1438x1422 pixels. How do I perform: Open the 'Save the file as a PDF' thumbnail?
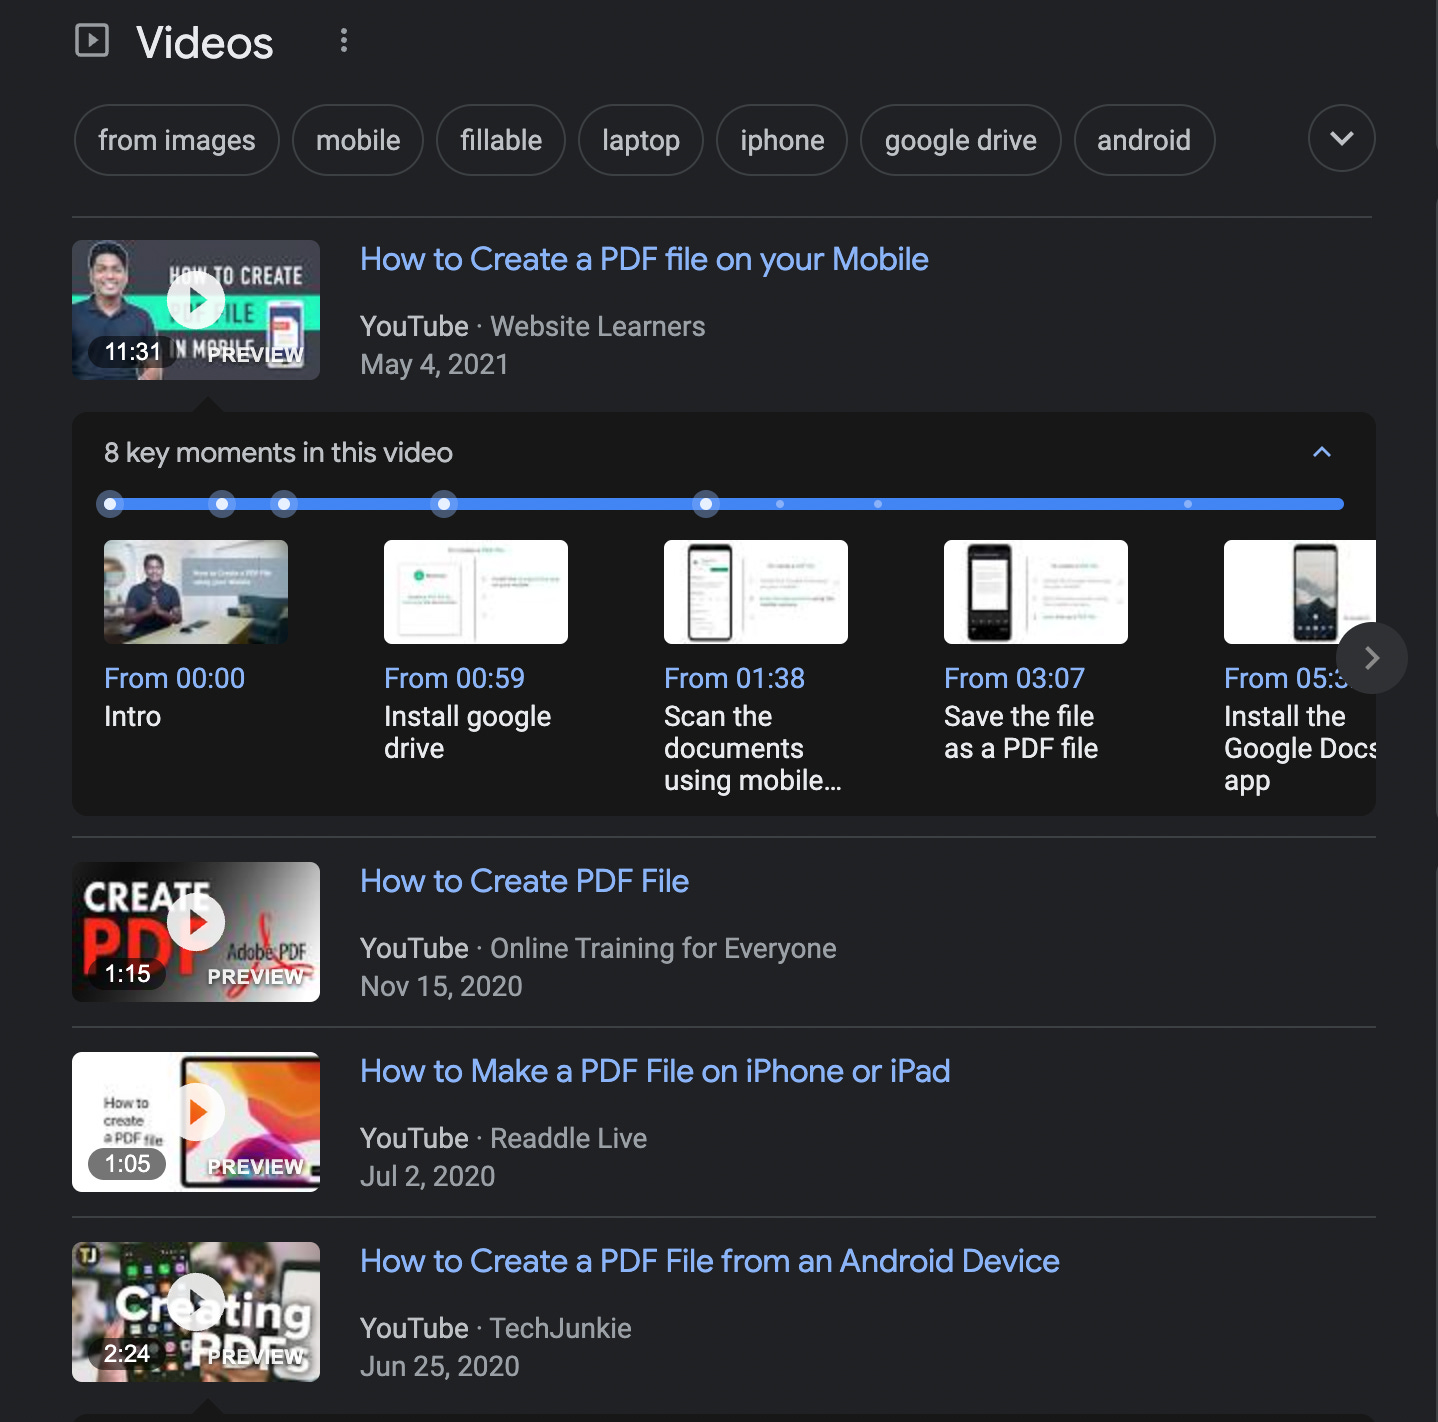point(1036,592)
